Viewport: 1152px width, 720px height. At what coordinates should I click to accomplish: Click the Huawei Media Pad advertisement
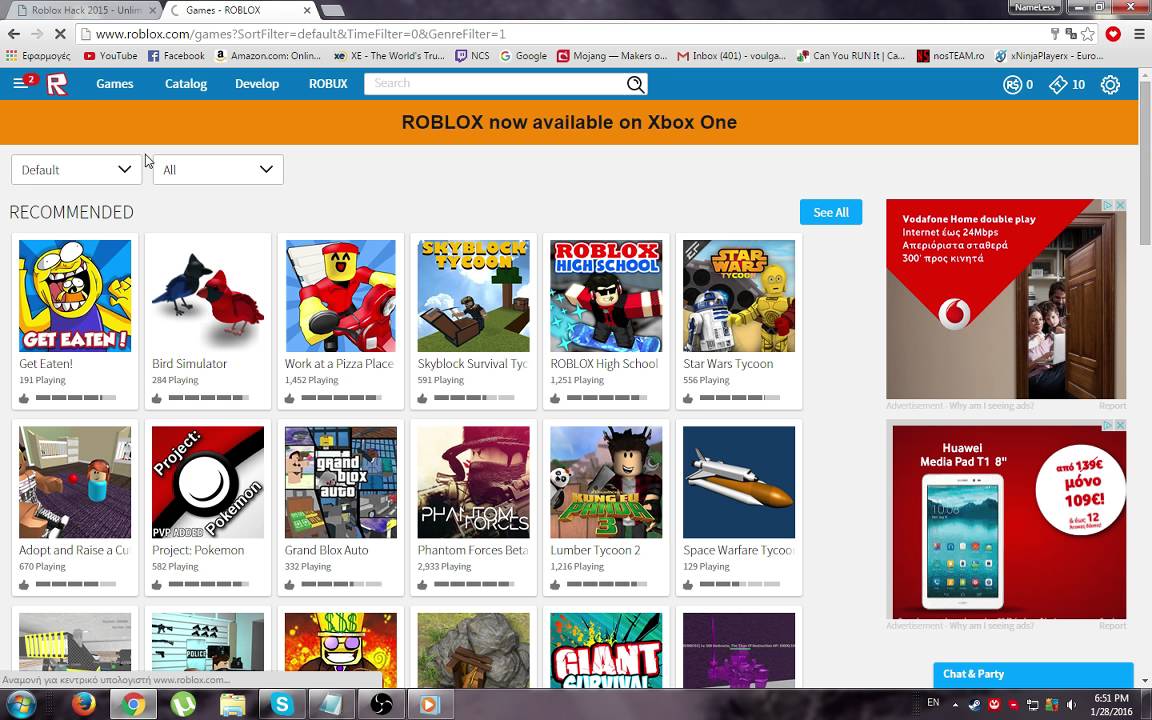click(1006, 520)
